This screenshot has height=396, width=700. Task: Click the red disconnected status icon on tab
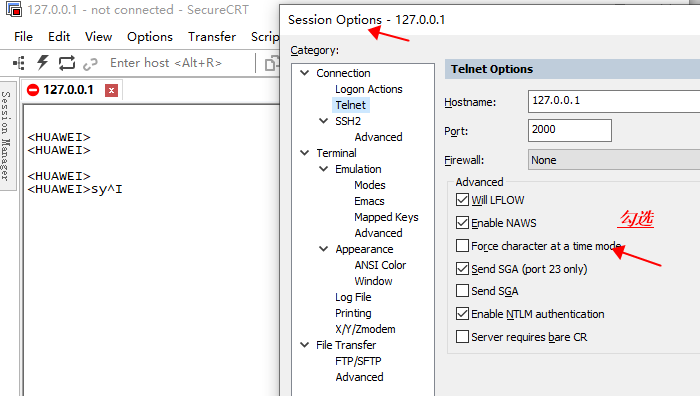coord(33,90)
